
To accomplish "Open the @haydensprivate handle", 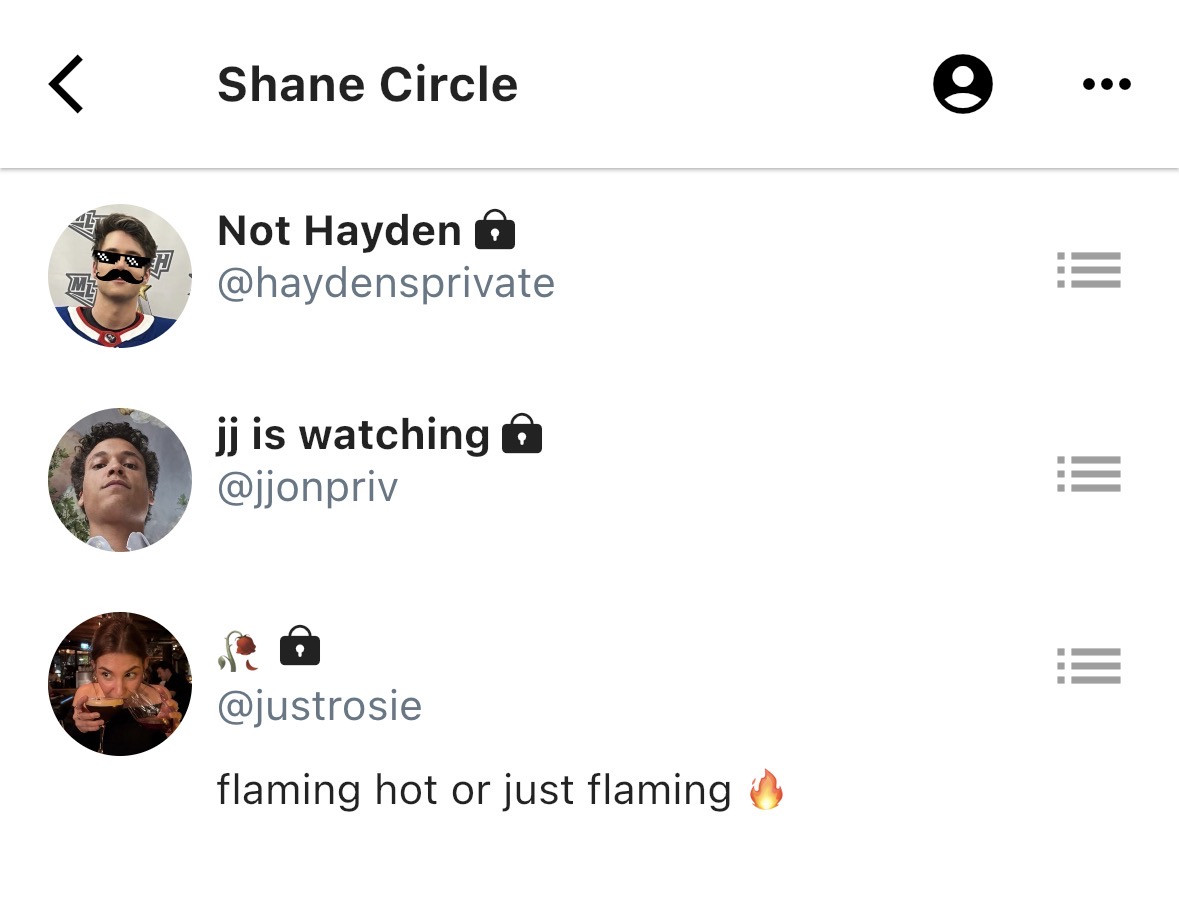I will pos(386,284).
